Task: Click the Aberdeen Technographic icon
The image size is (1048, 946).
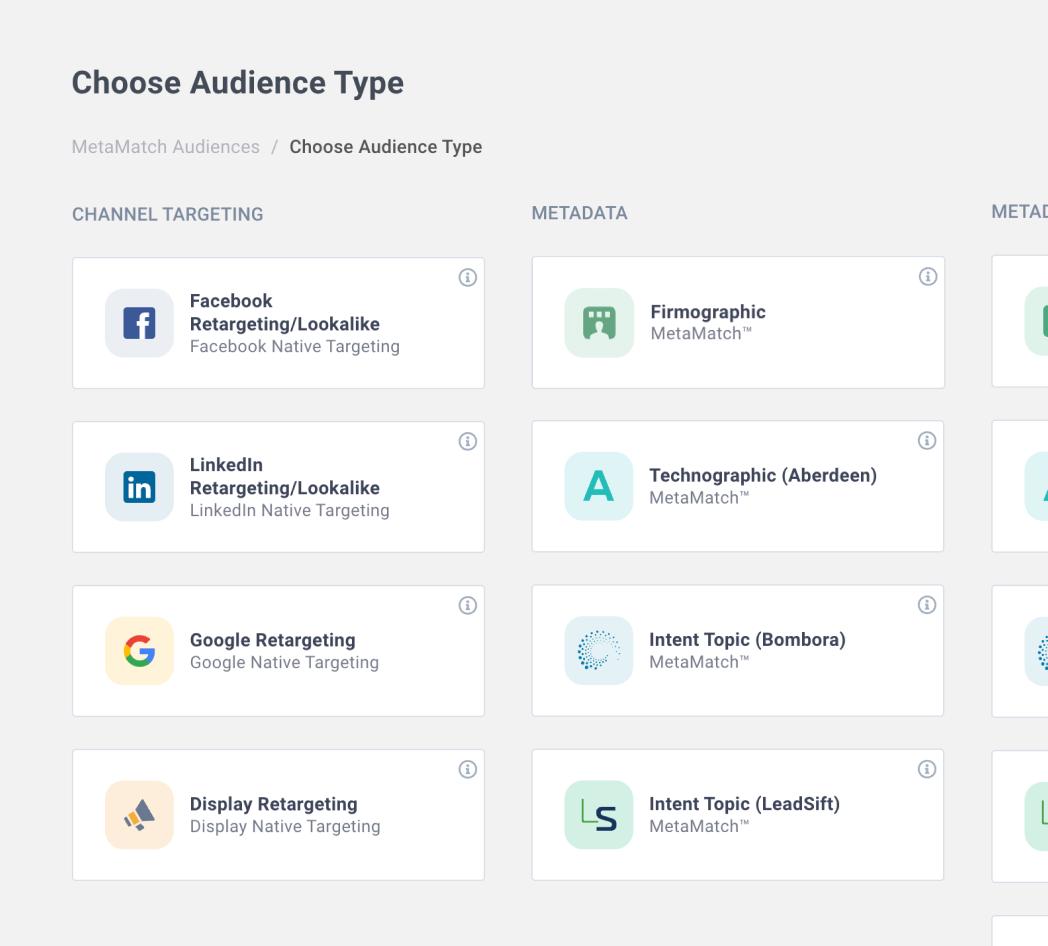Action: coord(599,487)
